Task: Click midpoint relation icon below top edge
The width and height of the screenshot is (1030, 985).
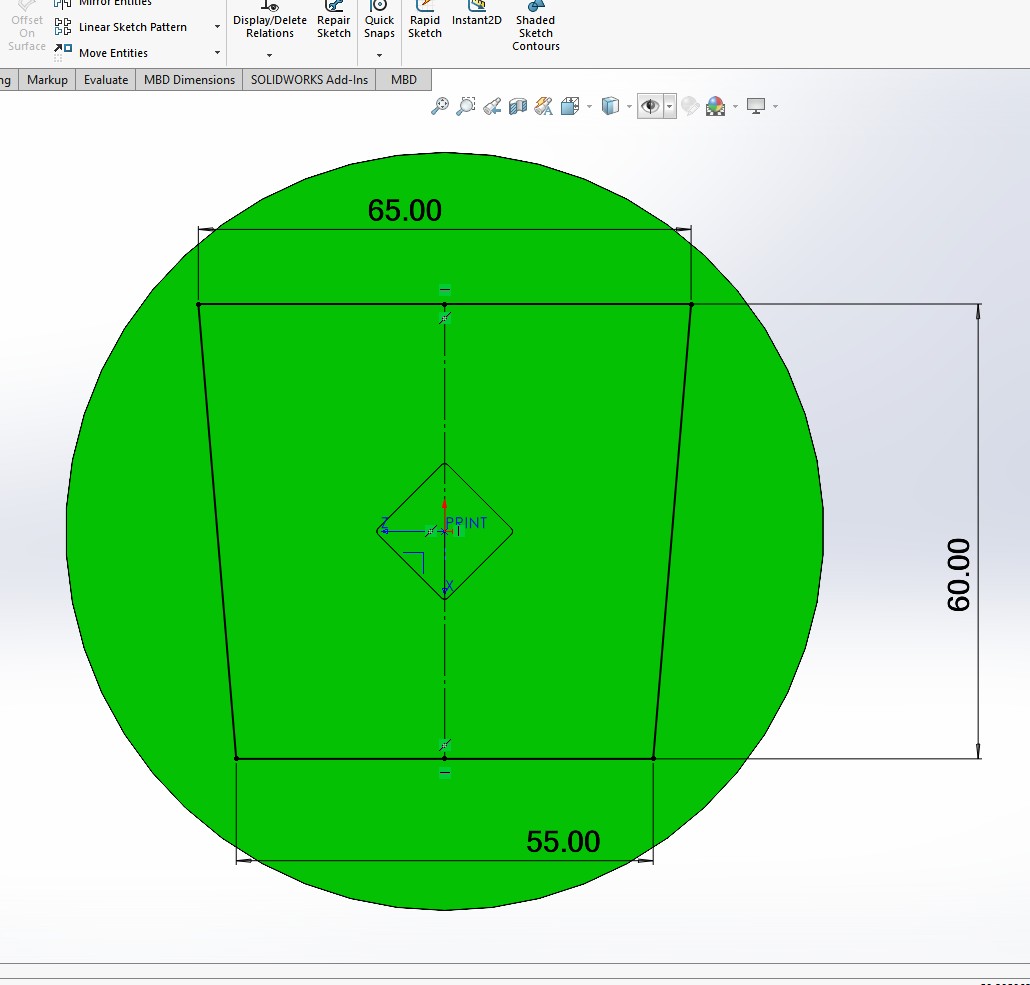Action: [445, 319]
